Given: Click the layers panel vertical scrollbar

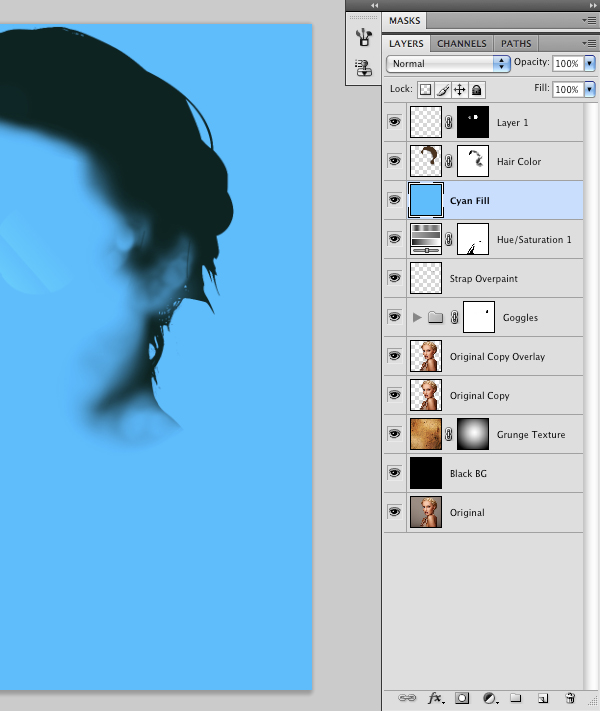Looking at the screenshot, I should (x=590, y=396).
